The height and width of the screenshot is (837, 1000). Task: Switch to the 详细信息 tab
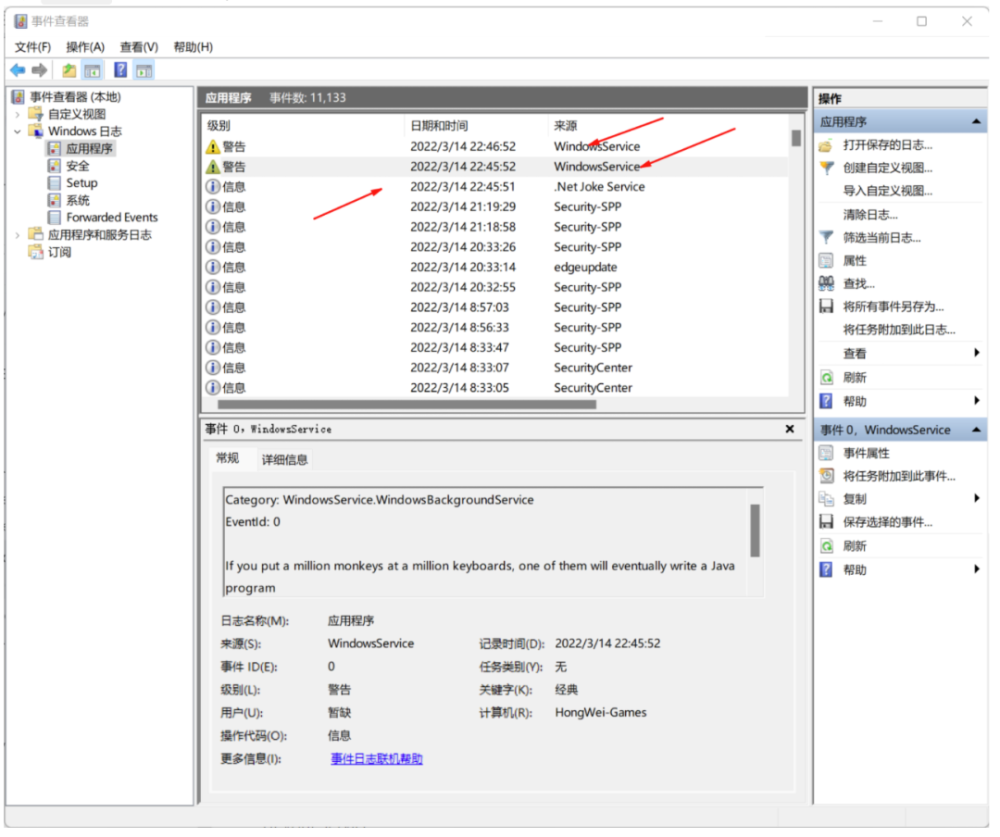[284, 460]
